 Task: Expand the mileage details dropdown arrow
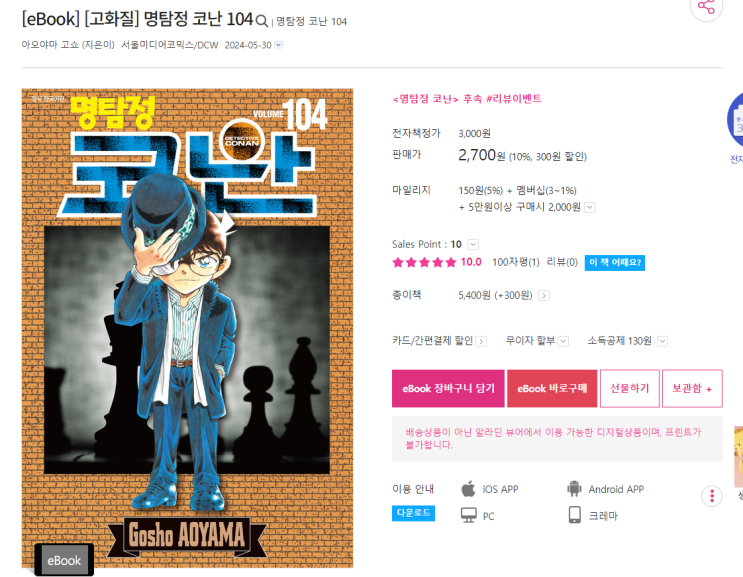(x=590, y=207)
